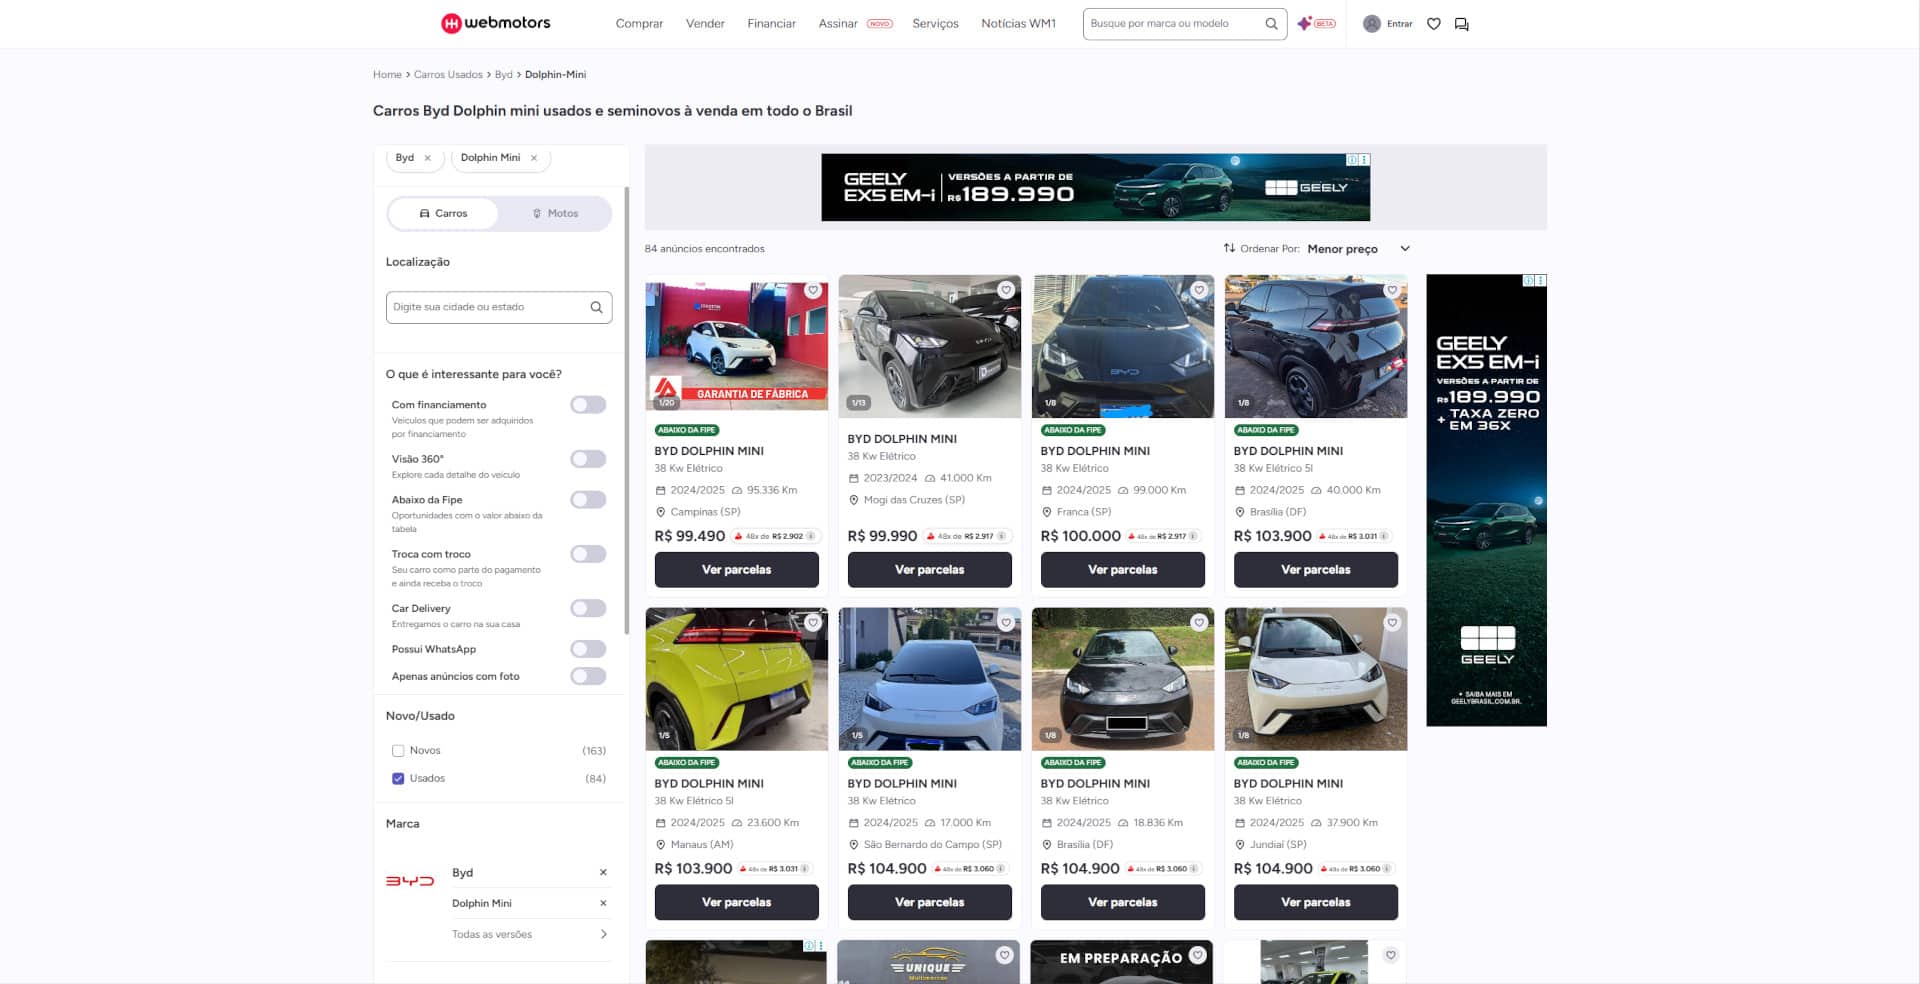Go to Byd breadcrumb link
The height and width of the screenshot is (984, 1920).
[503, 75]
